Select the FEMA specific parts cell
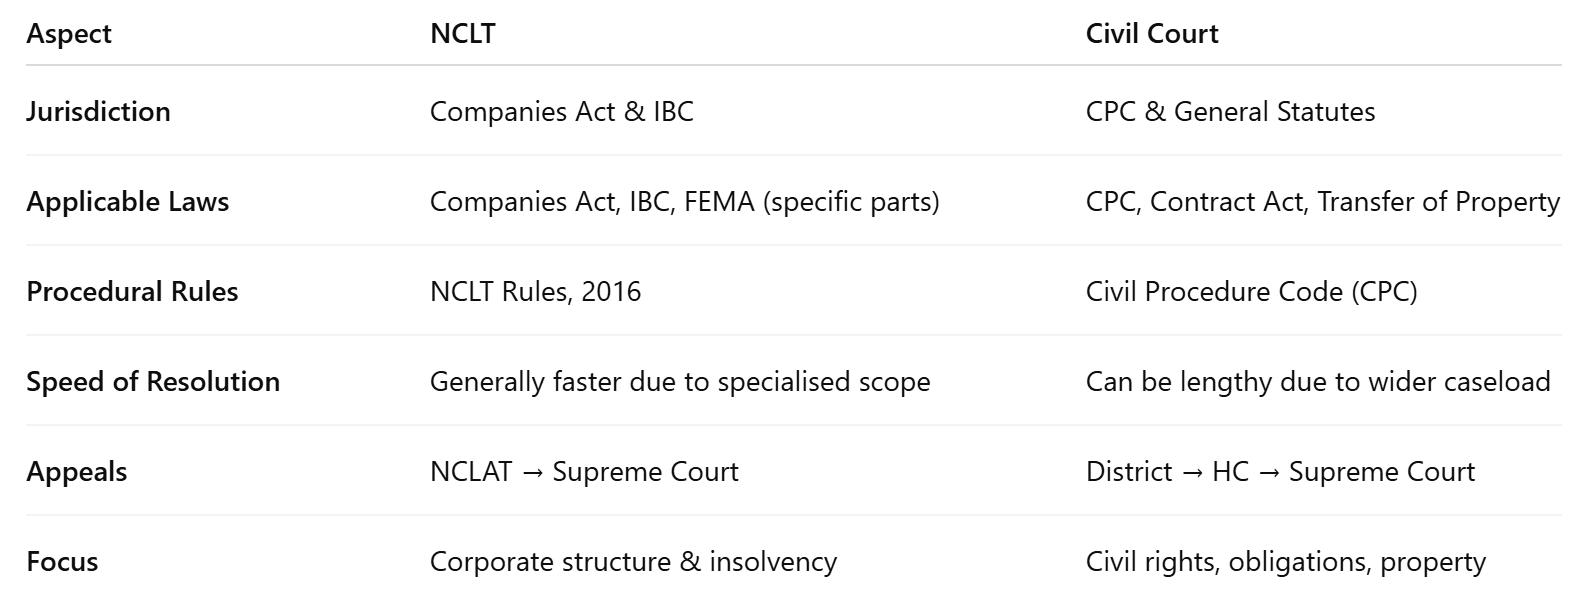The height and width of the screenshot is (604, 1582). pyautogui.click(x=685, y=202)
